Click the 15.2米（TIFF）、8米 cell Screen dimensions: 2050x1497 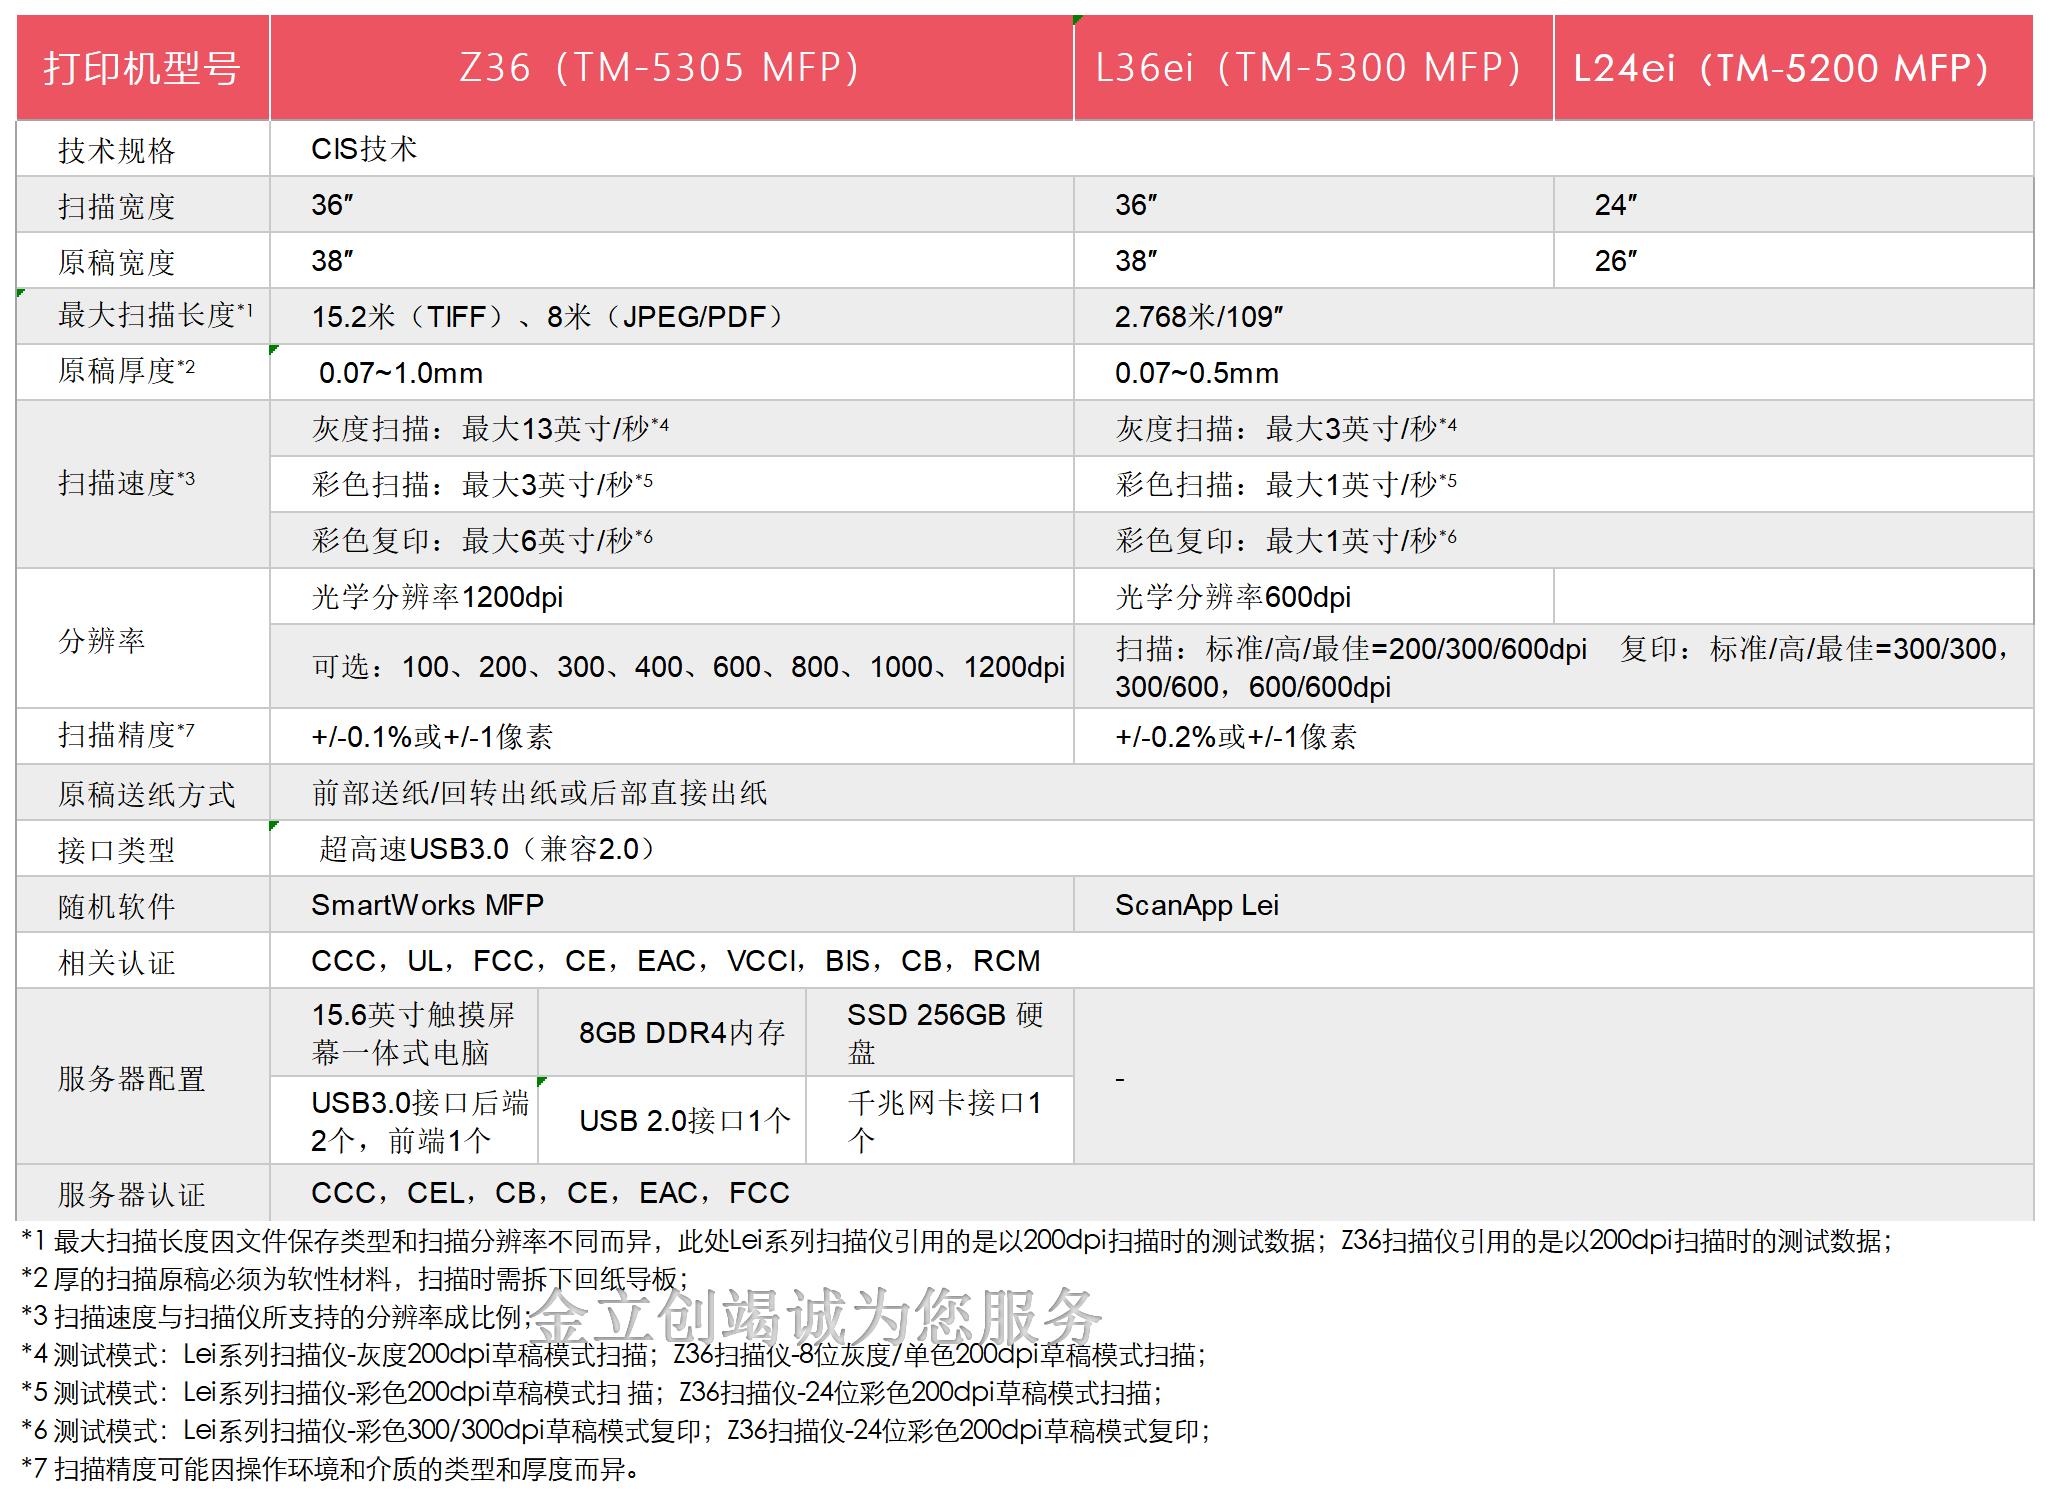click(672, 317)
